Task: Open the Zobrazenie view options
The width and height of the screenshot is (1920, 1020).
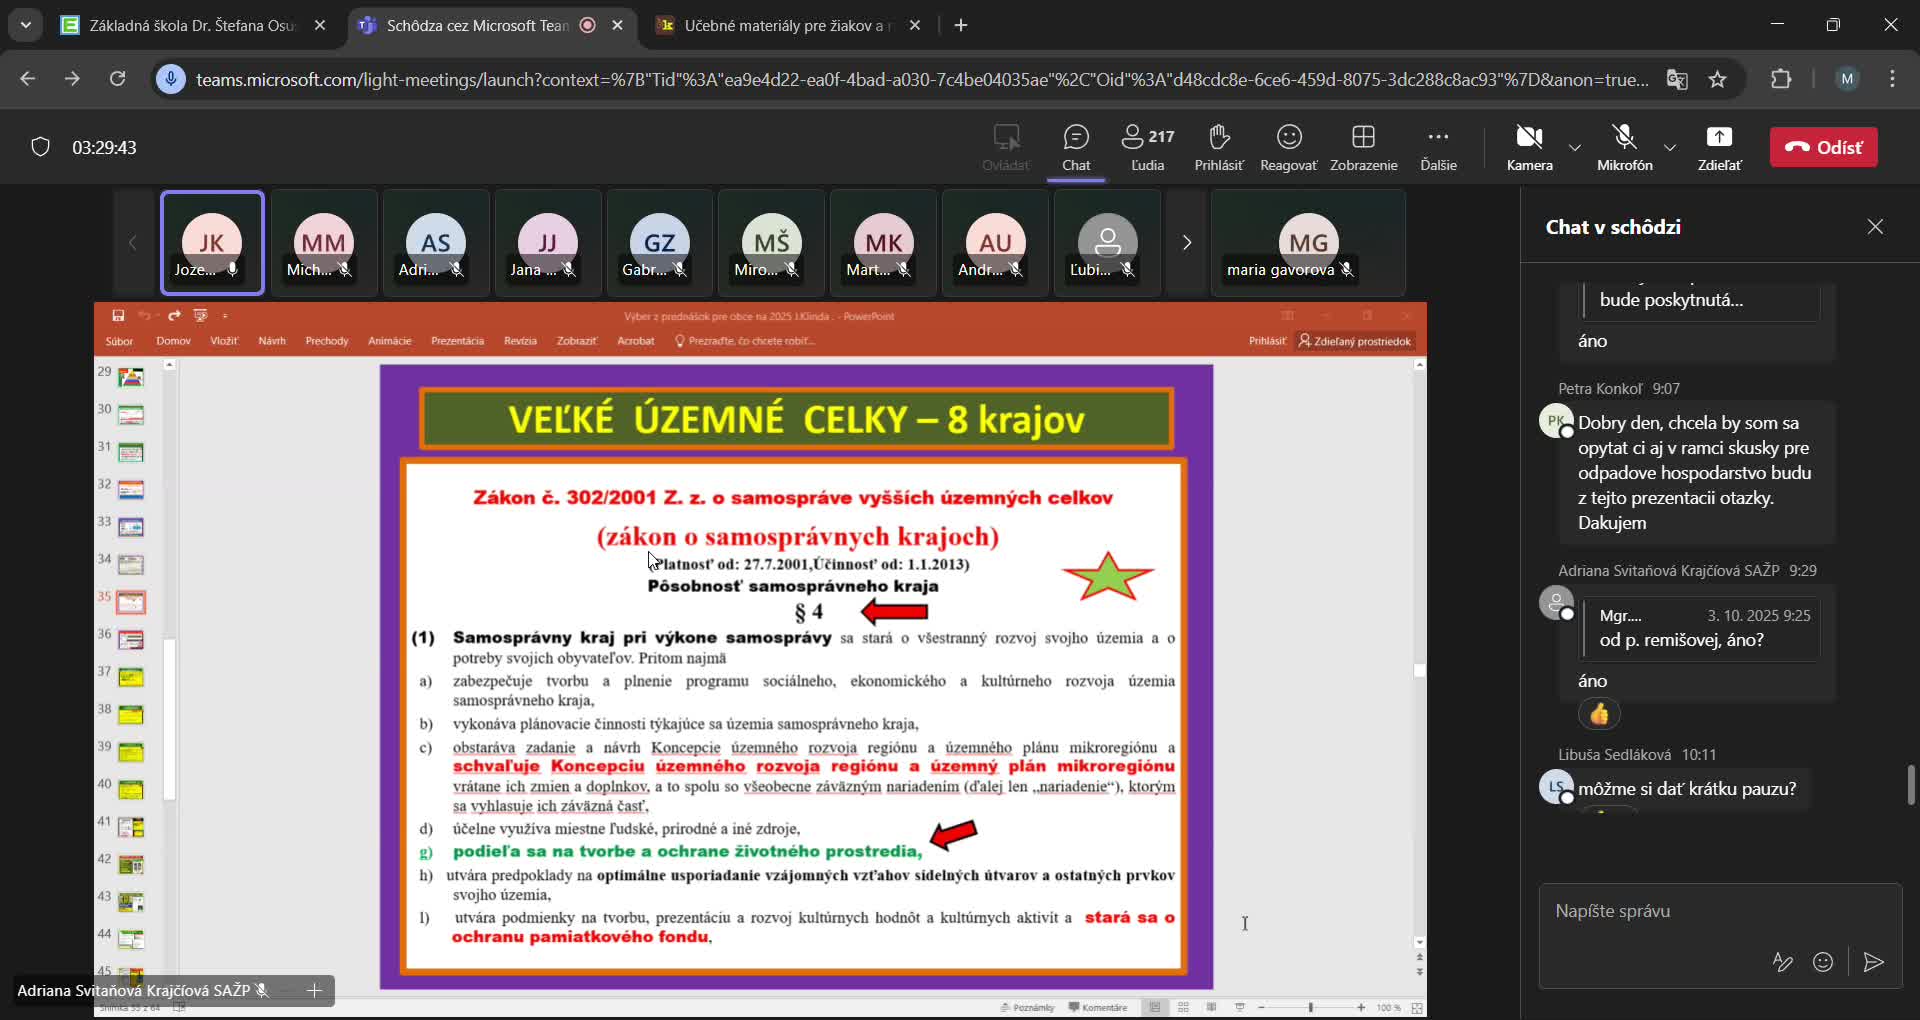Action: tap(1364, 147)
